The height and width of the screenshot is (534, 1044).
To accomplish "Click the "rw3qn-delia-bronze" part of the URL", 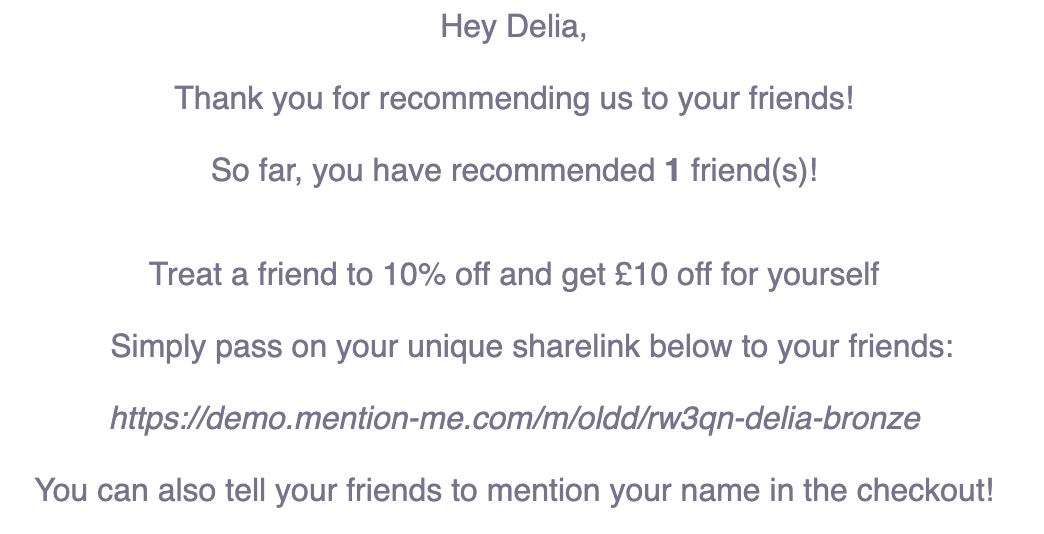I will click(783, 418).
